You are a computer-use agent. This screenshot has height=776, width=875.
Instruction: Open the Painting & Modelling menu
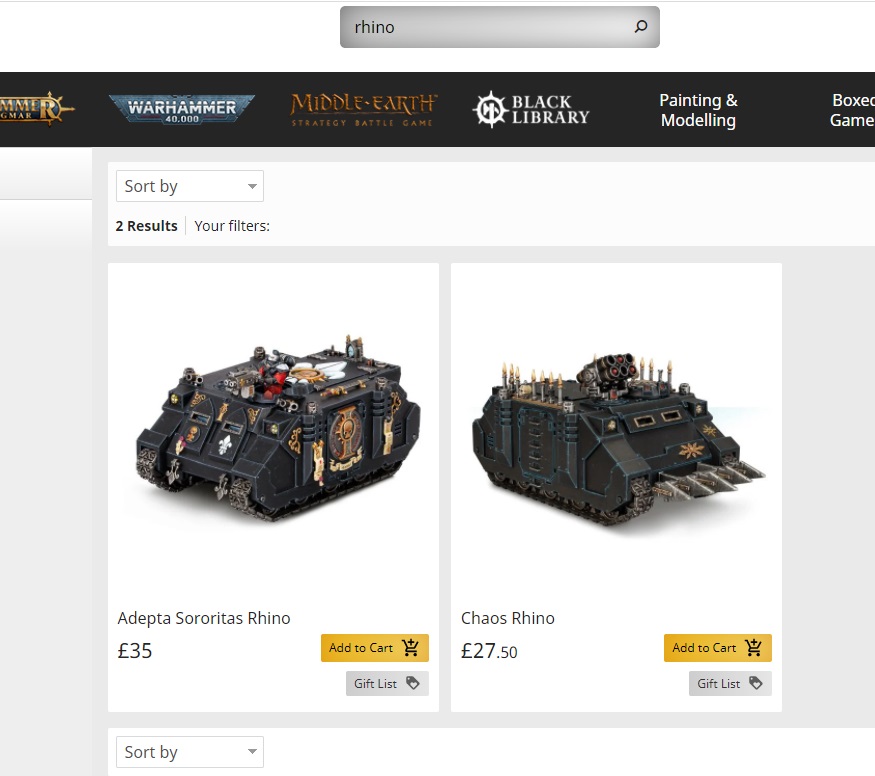click(x=698, y=110)
